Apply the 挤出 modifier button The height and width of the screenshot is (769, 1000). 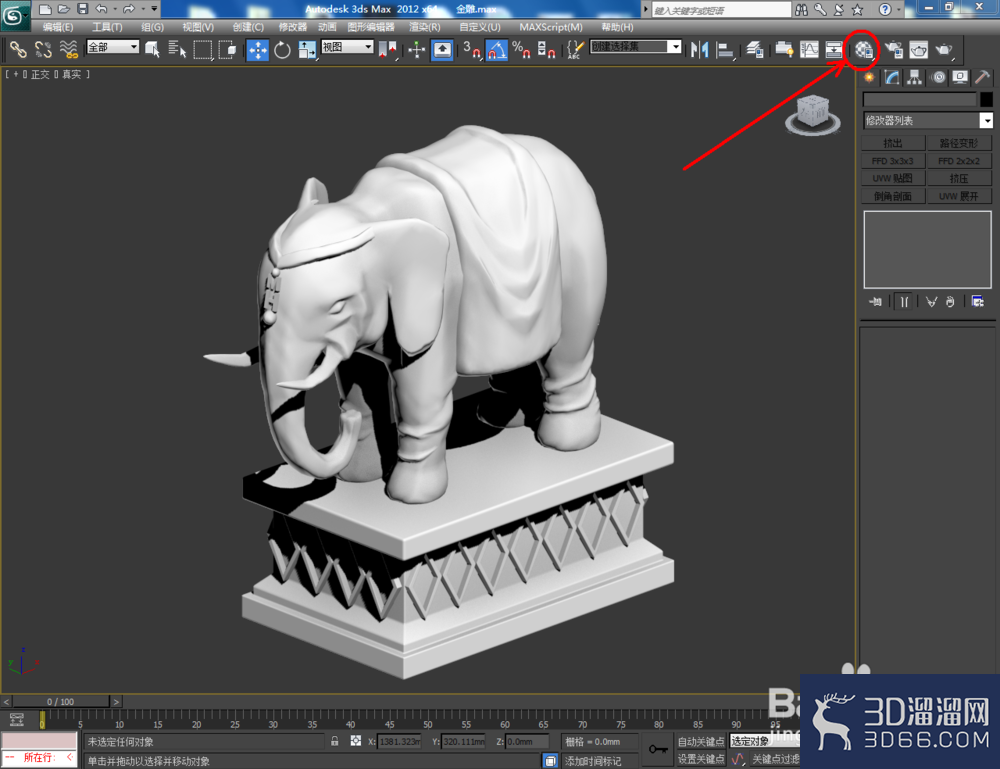tap(893, 143)
